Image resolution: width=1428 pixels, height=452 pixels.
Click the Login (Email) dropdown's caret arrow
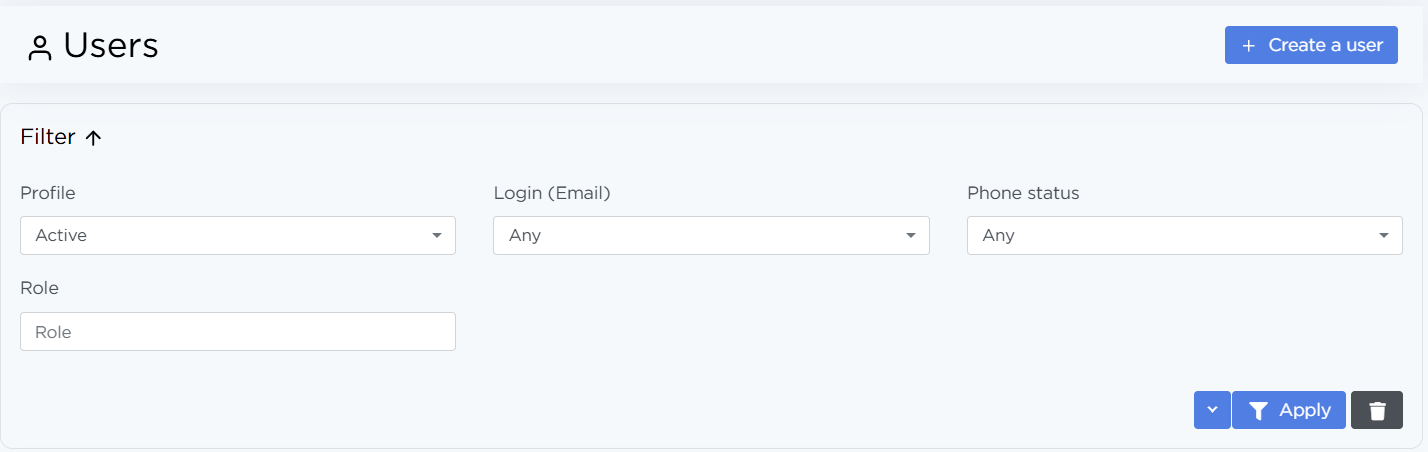911,236
